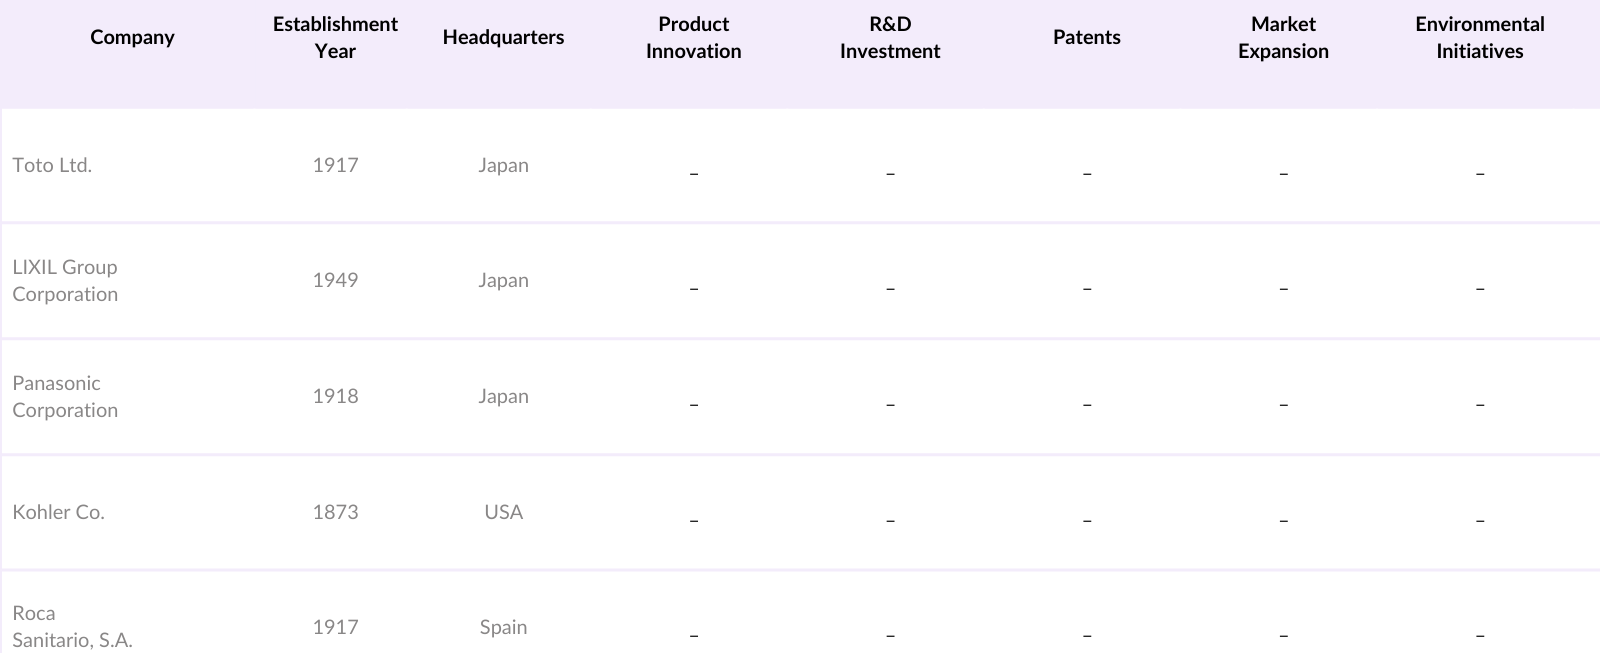Screen dimensions: 1600x653
Task: Select the Kohler Co. row label
Action: pyautogui.click(x=58, y=512)
